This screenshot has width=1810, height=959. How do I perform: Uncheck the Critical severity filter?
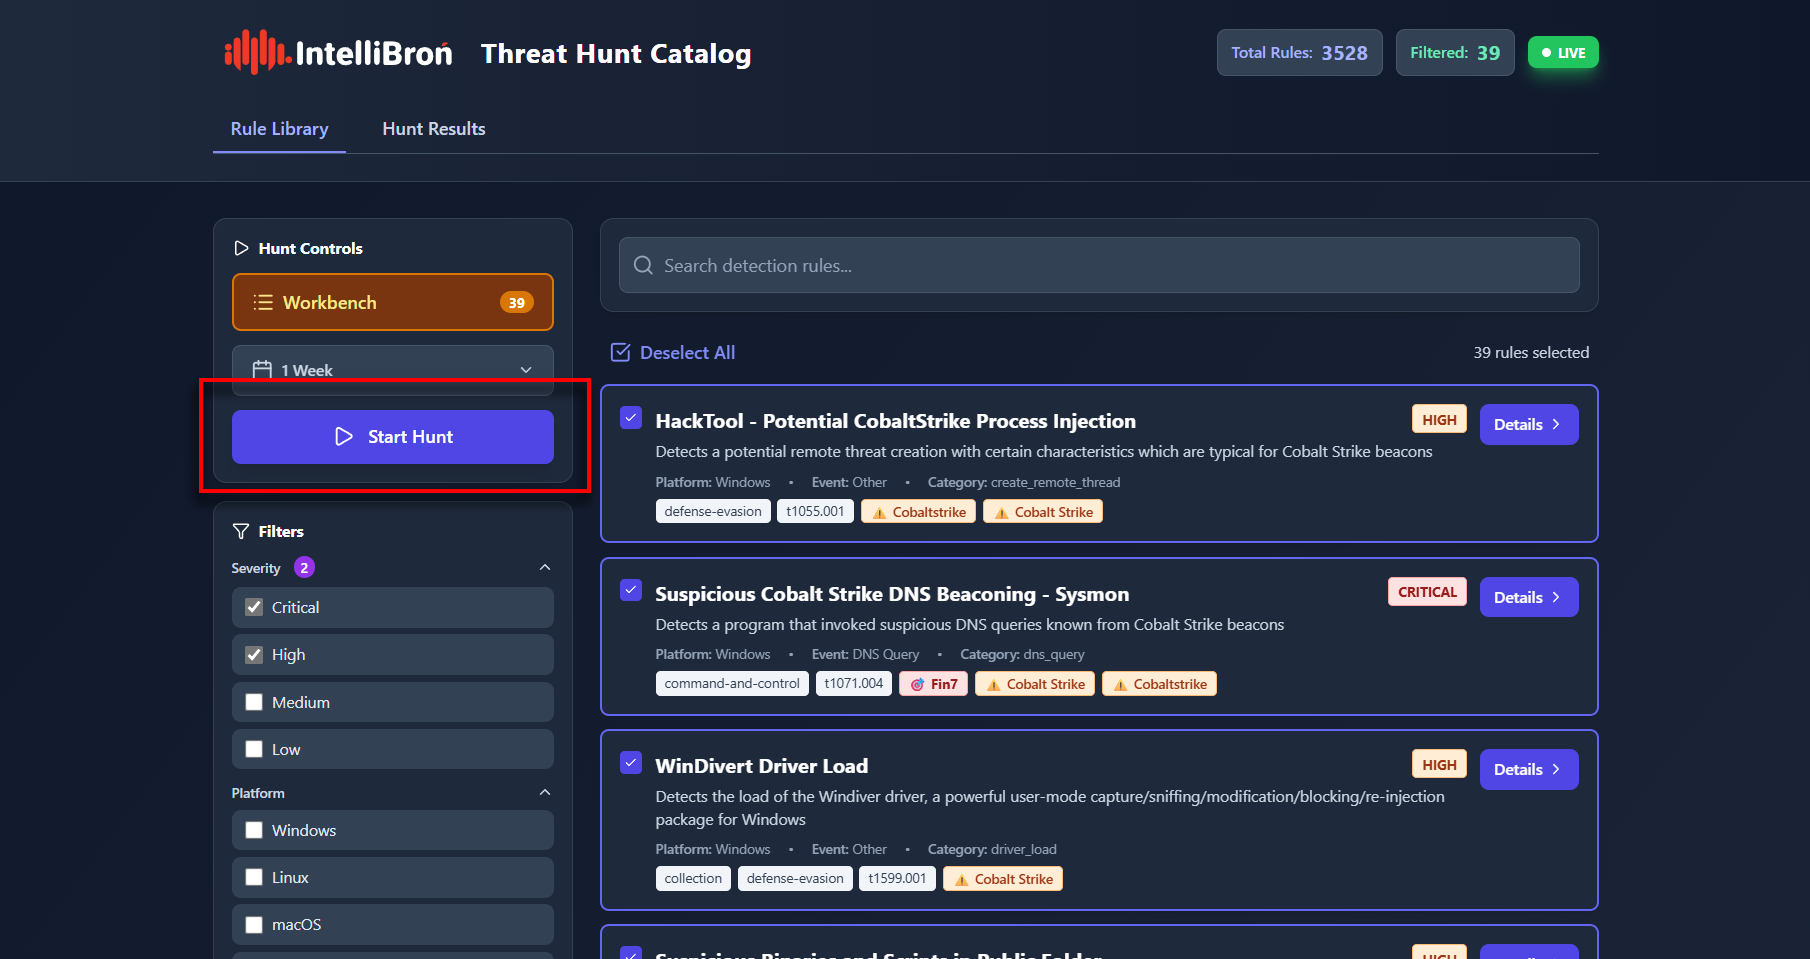(x=255, y=608)
